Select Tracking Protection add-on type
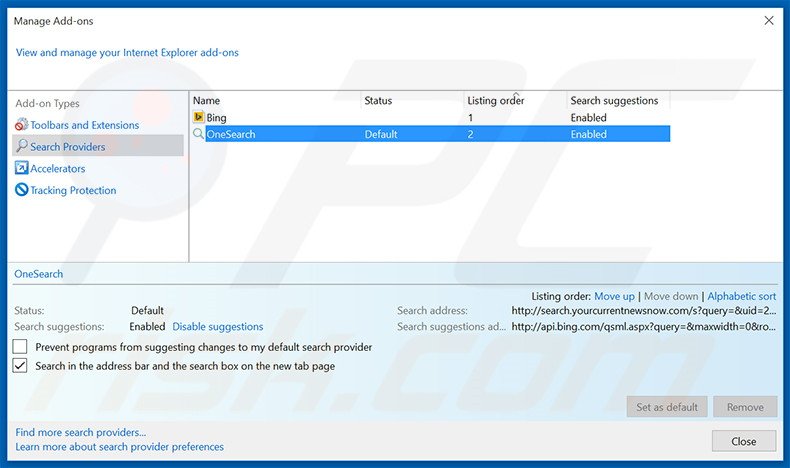 point(73,190)
